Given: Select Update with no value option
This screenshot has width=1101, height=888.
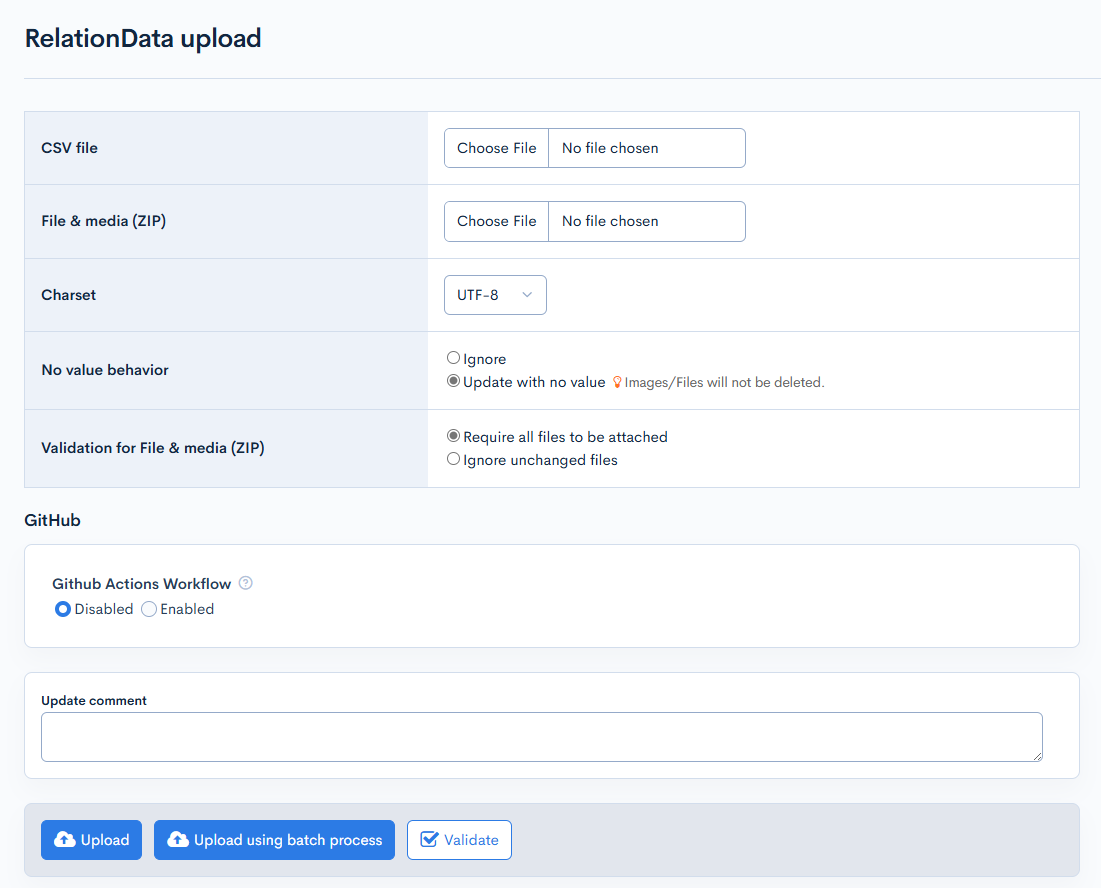Looking at the screenshot, I should tap(453, 380).
